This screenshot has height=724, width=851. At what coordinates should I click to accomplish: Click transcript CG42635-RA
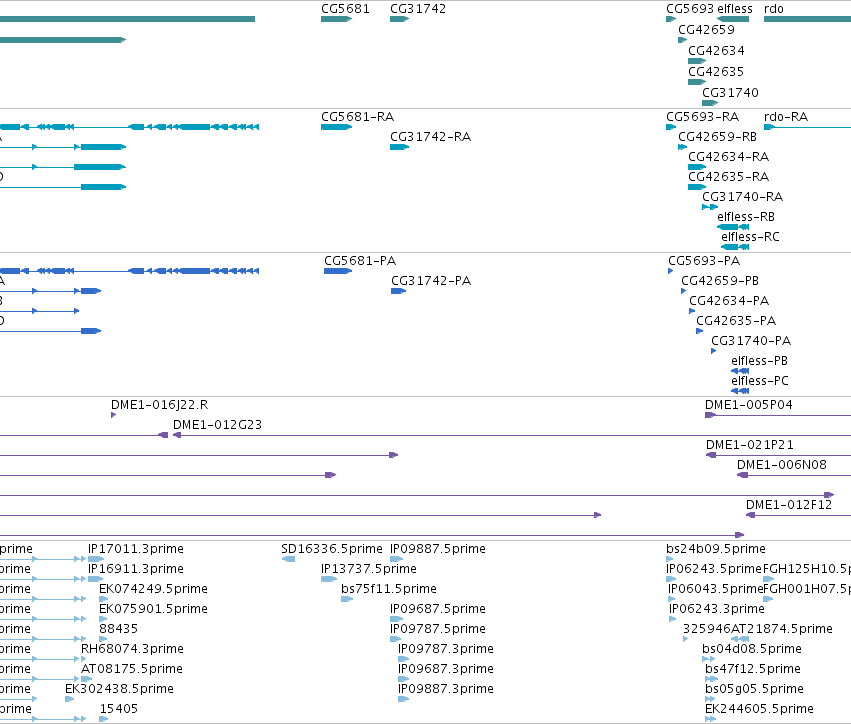[x=697, y=187]
